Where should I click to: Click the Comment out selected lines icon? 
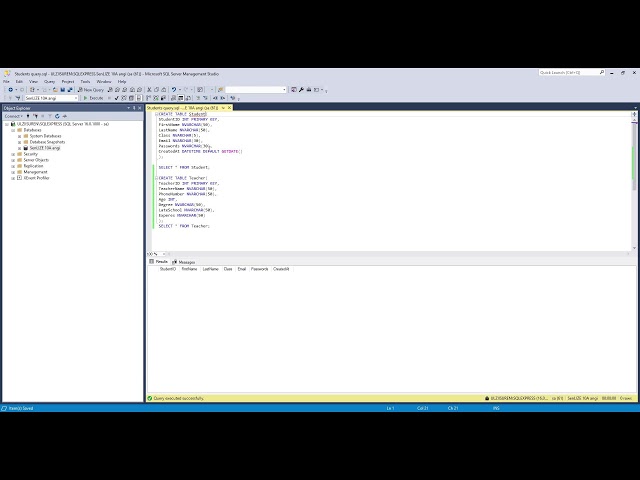[x=198, y=98]
